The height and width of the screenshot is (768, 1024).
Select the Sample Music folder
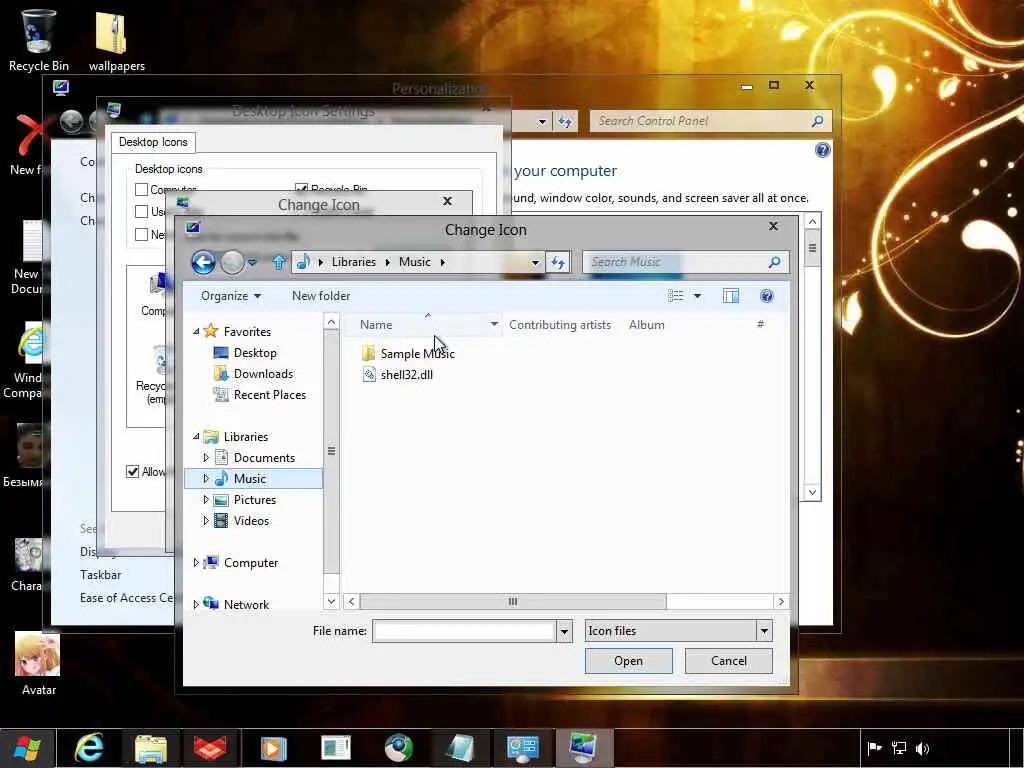click(x=408, y=353)
